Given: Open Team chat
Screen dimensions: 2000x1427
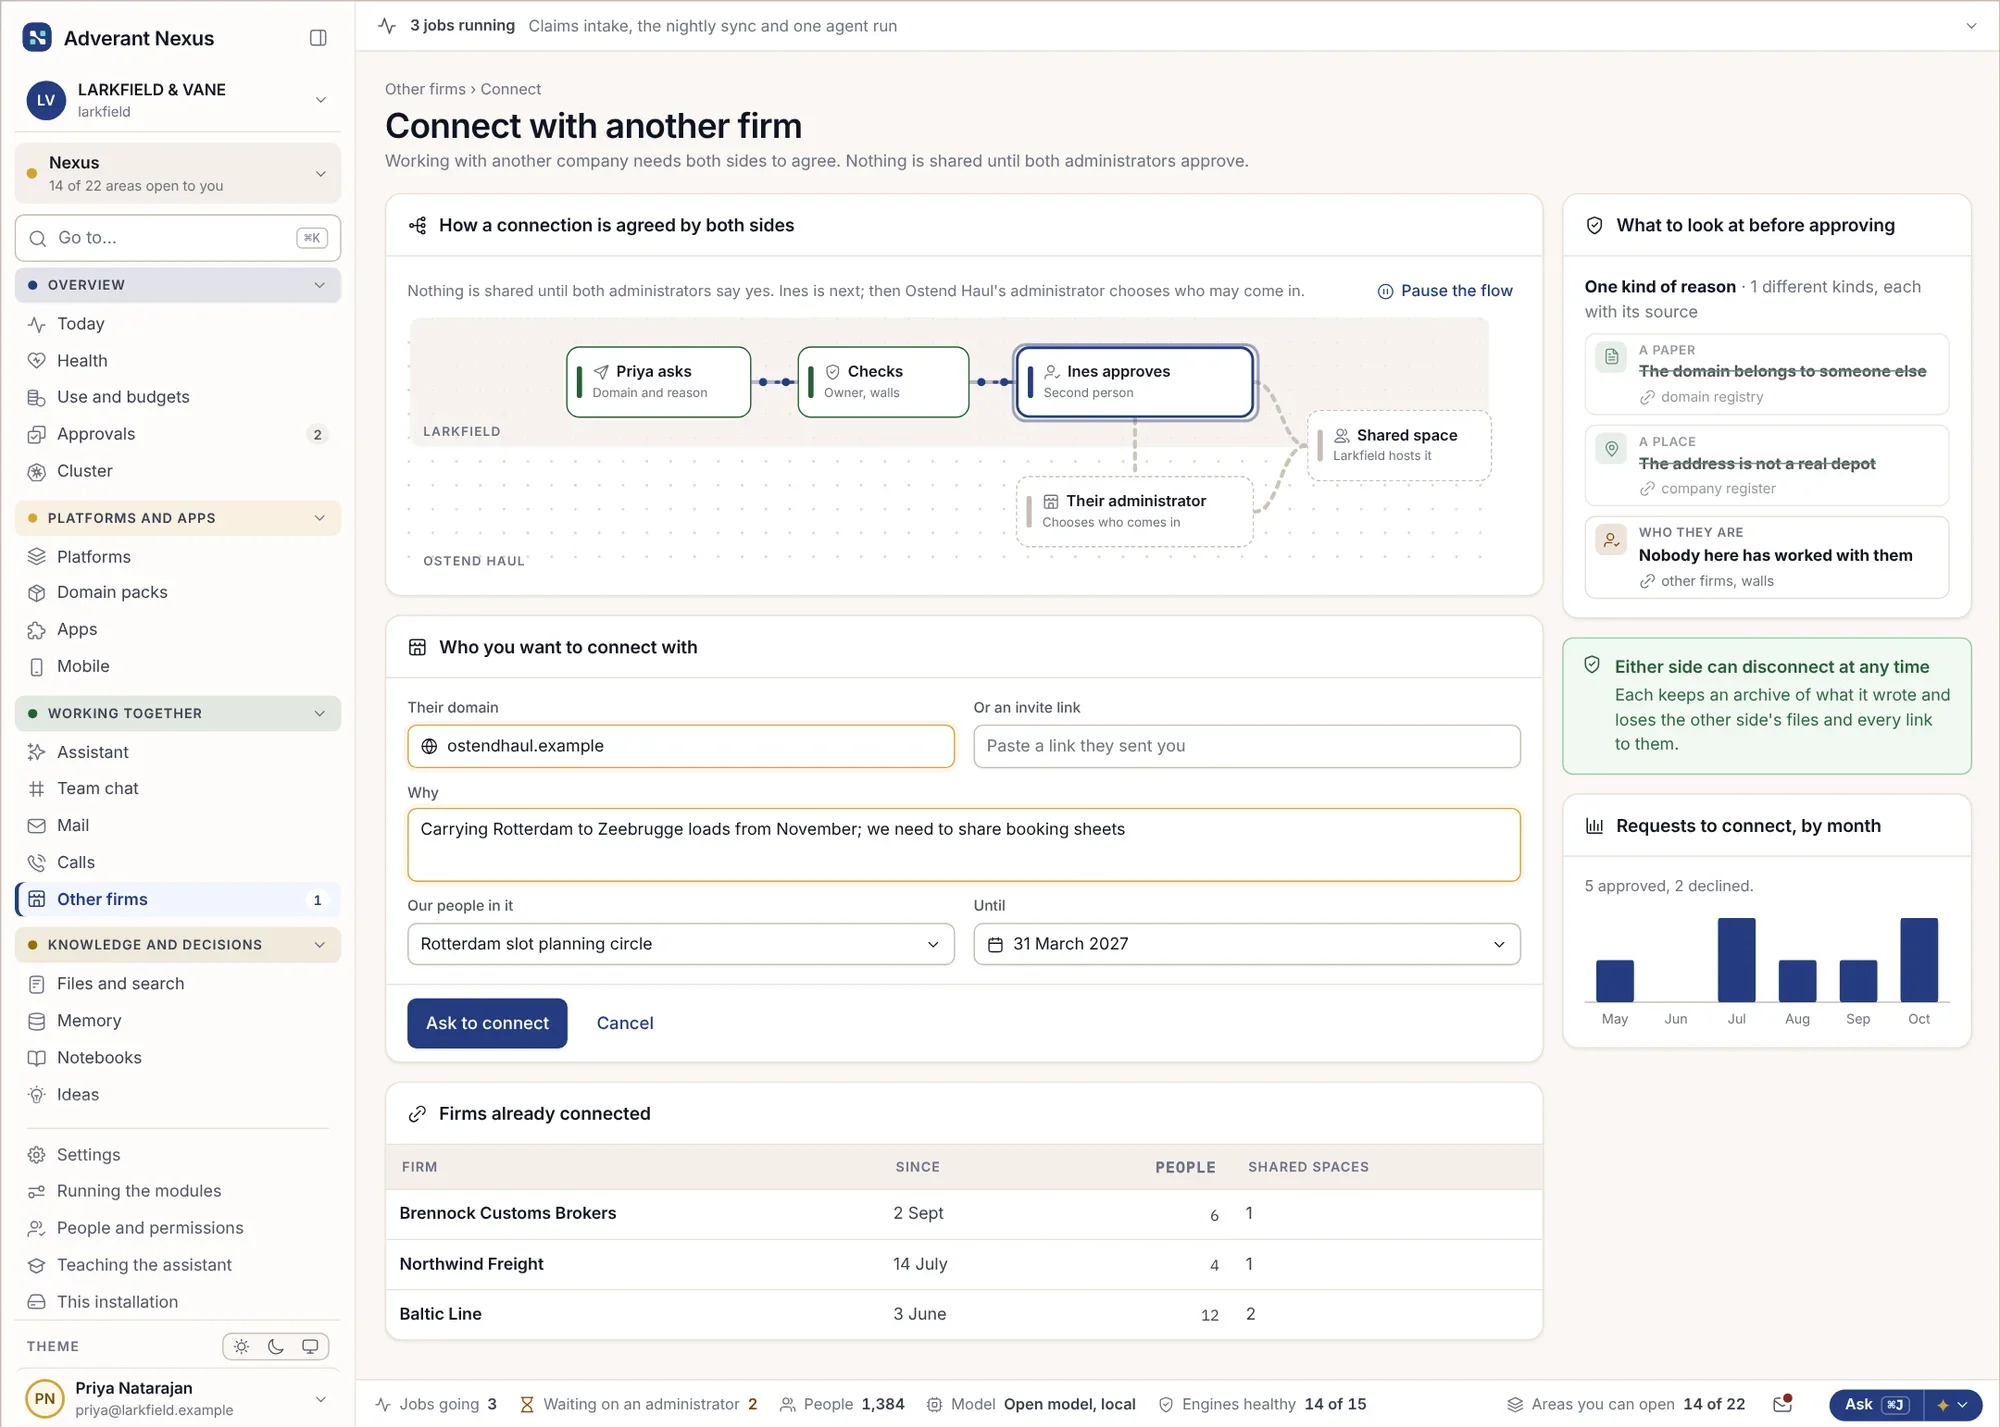Looking at the screenshot, I should [x=178, y=788].
